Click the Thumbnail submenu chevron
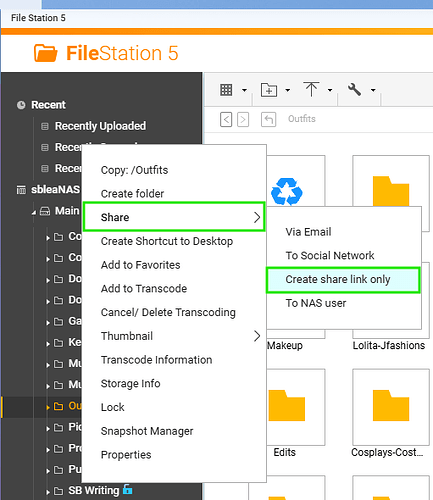The height and width of the screenshot is (500, 433). point(257,336)
